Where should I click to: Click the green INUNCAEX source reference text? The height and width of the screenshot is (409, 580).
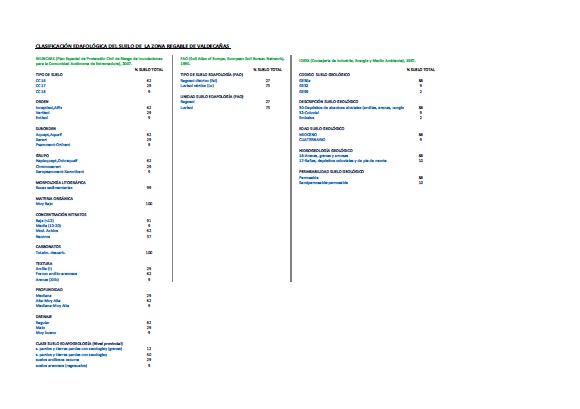pos(99,61)
